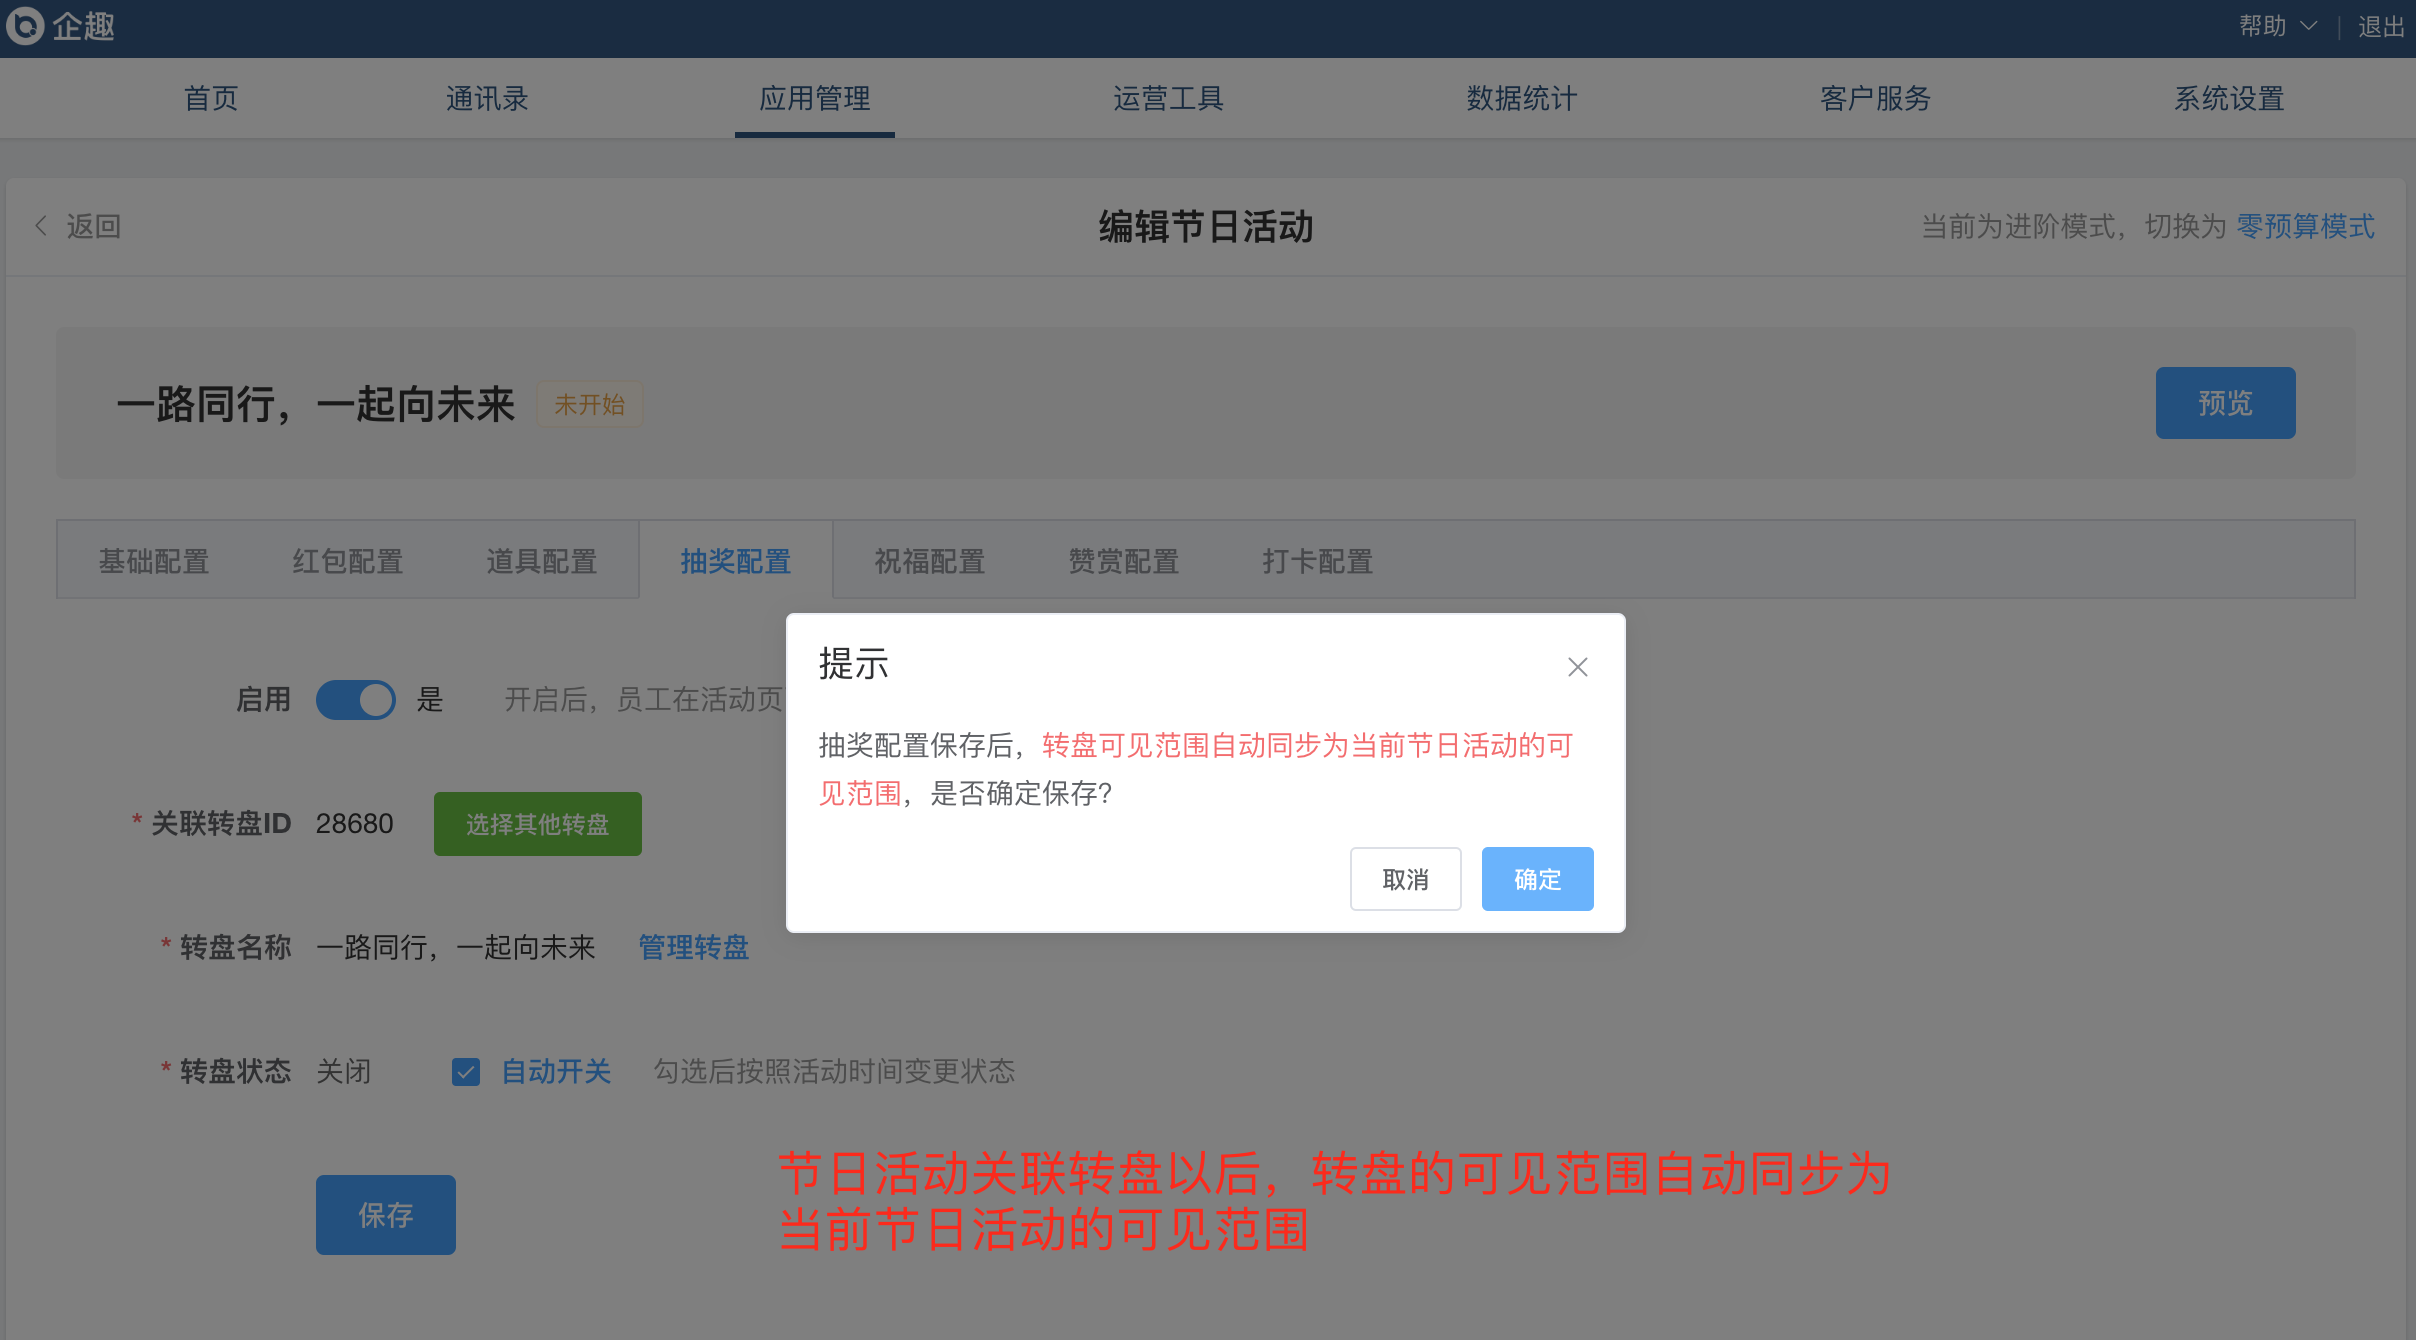Go to 运营工具 in top navigation

(1168, 98)
